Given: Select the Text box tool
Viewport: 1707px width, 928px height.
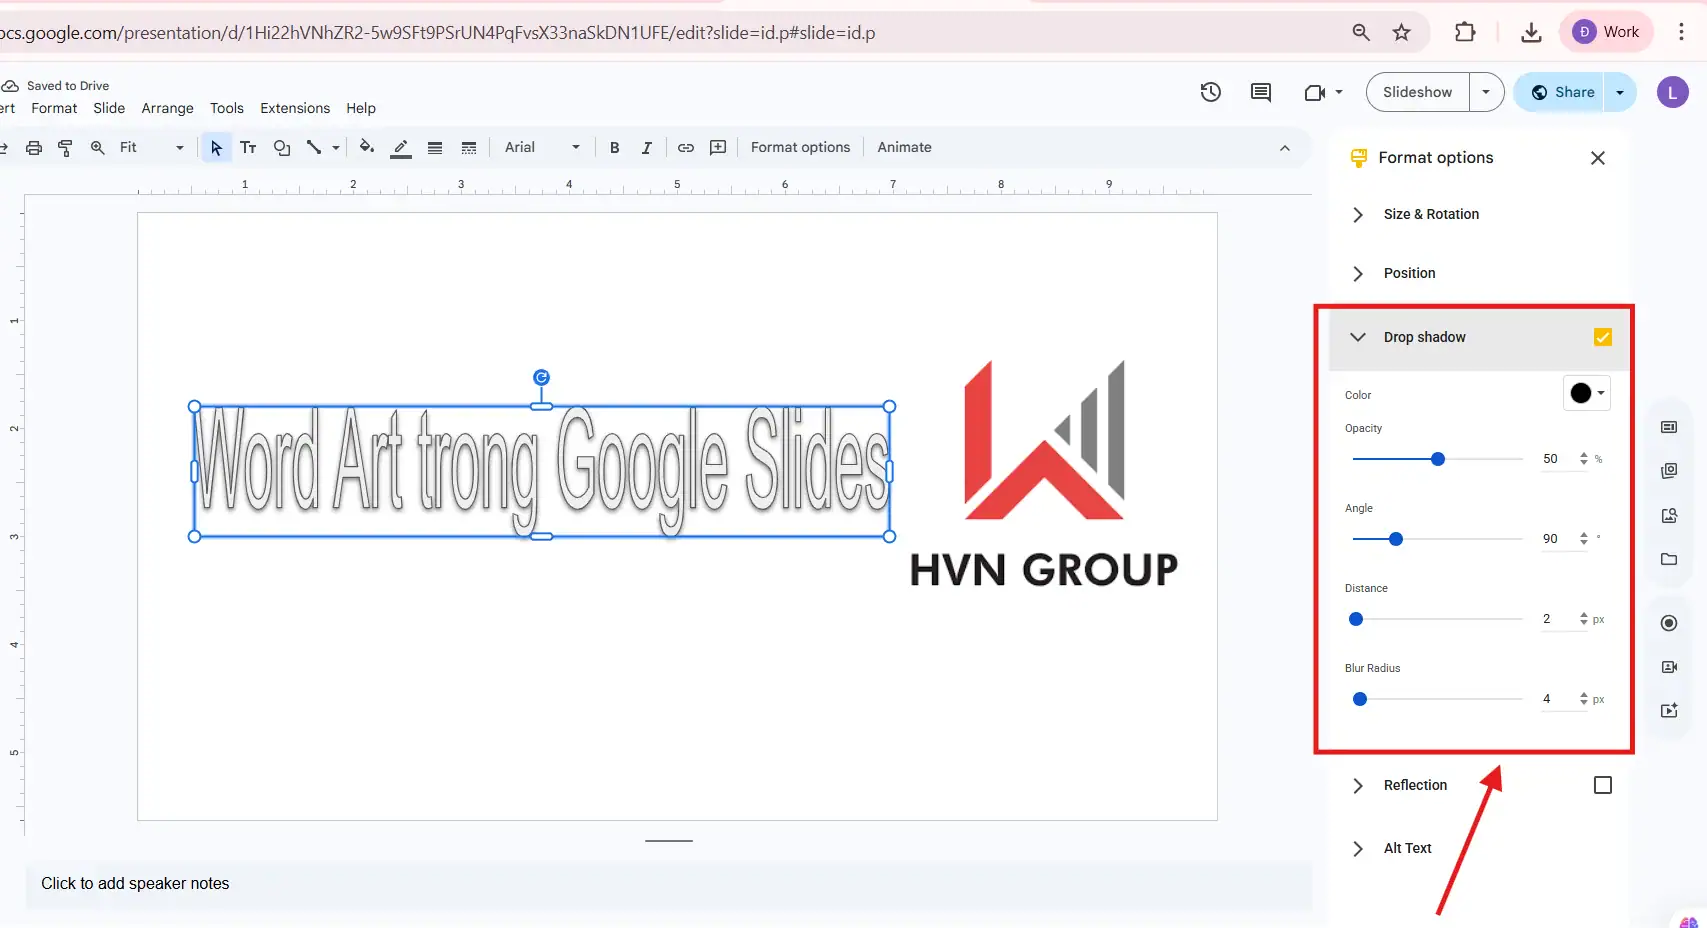Looking at the screenshot, I should click(248, 147).
